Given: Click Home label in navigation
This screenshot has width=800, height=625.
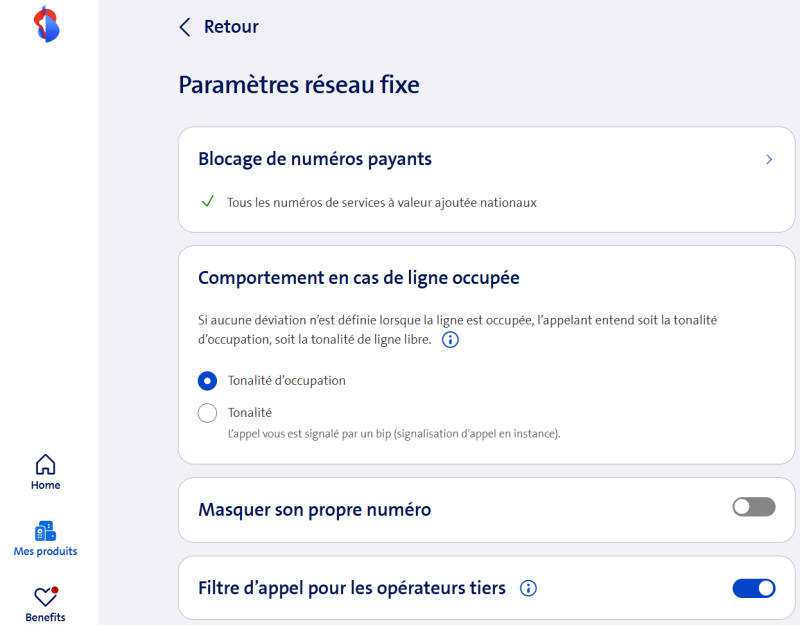Looking at the screenshot, I should coord(45,485).
